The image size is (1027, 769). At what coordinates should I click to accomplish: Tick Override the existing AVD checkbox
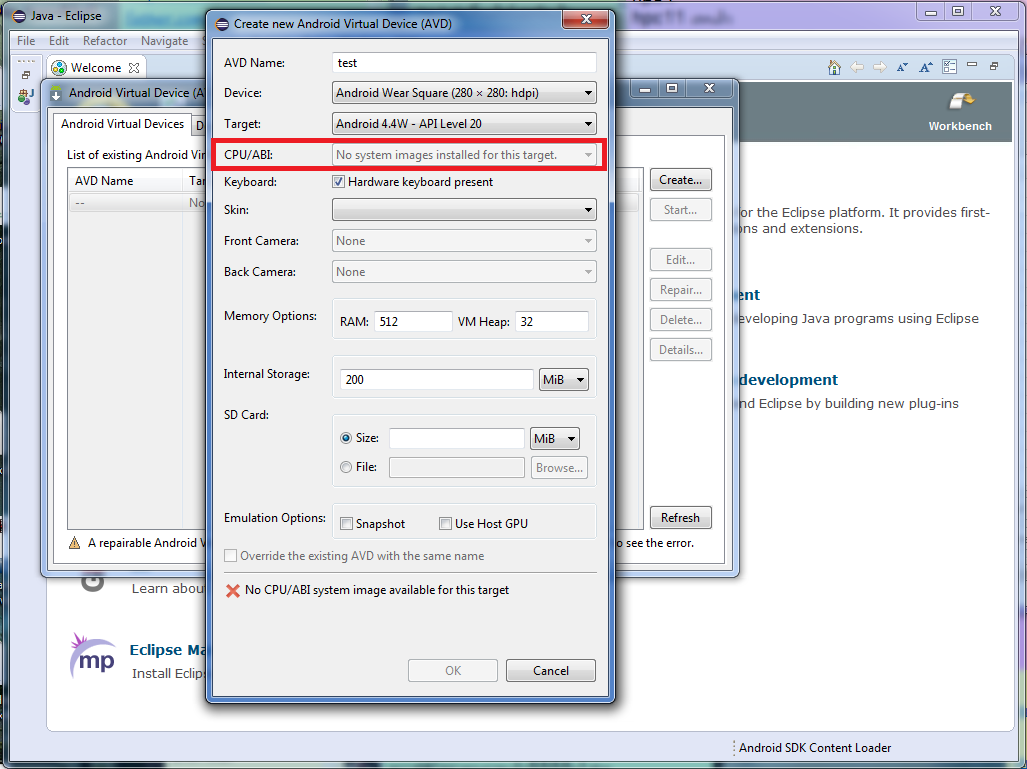coord(231,556)
